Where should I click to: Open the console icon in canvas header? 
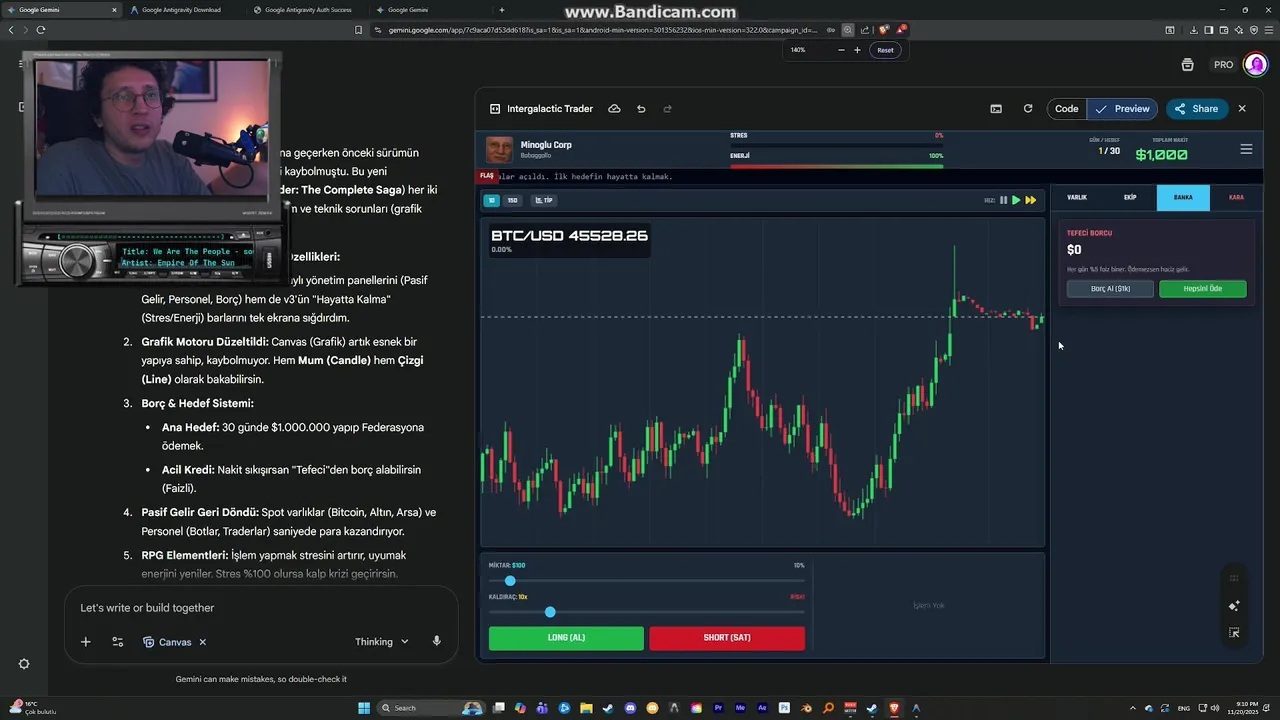pyautogui.click(x=996, y=109)
